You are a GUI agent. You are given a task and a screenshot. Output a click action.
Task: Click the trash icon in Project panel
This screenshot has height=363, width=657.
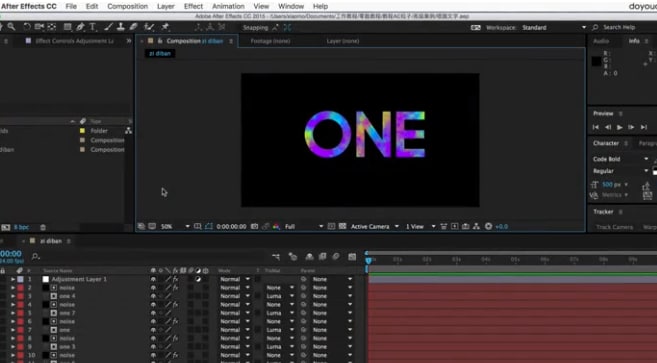click(x=43, y=227)
